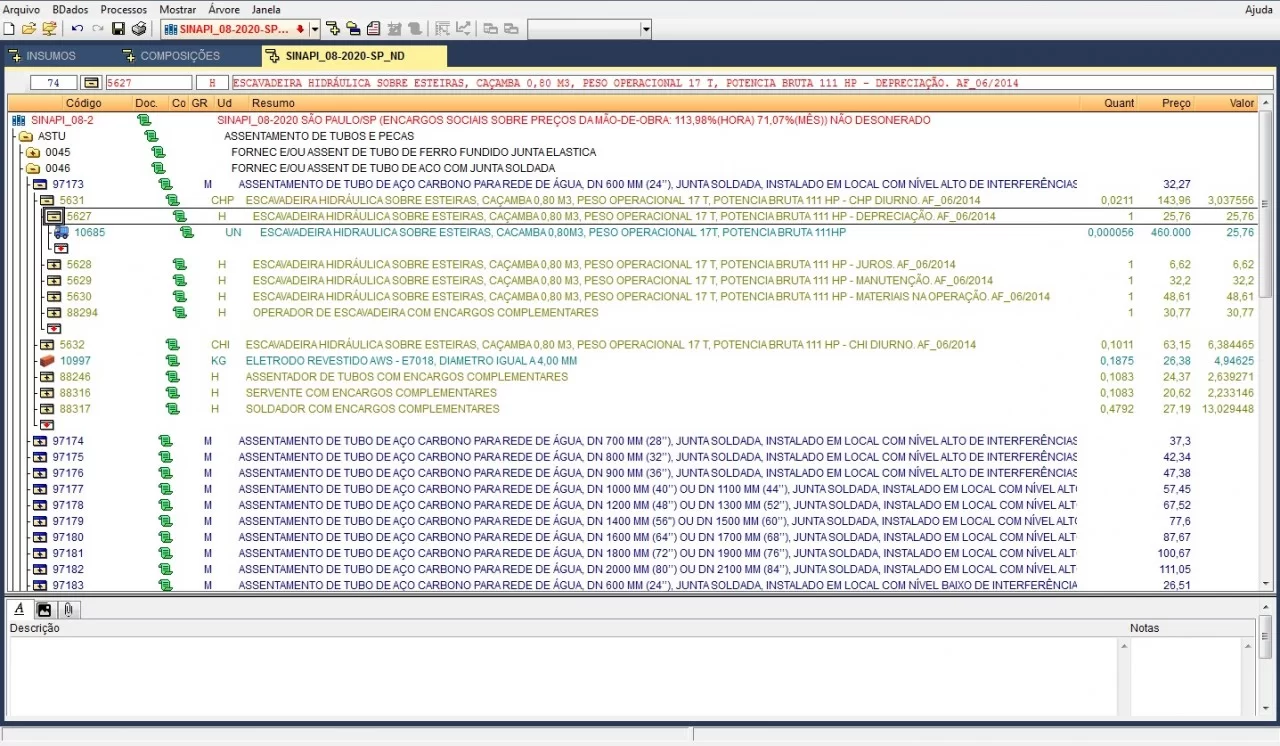Click the document icon for row 97173
The image size is (1280, 746).
click(x=165, y=184)
